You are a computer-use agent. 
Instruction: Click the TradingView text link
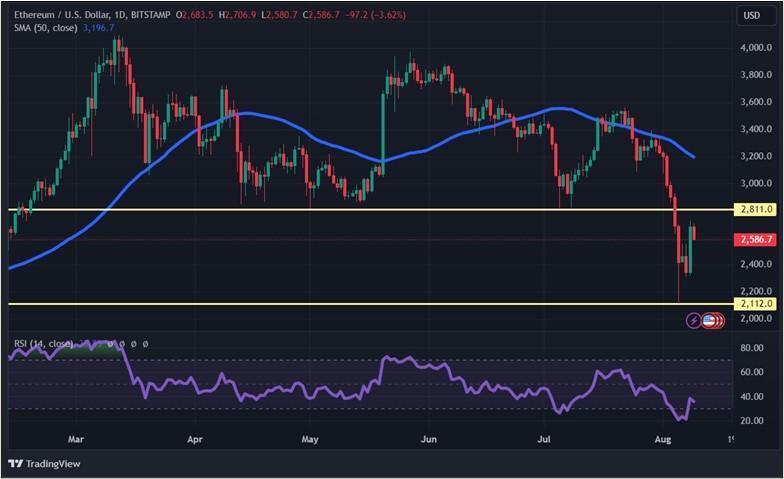coord(53,464)
